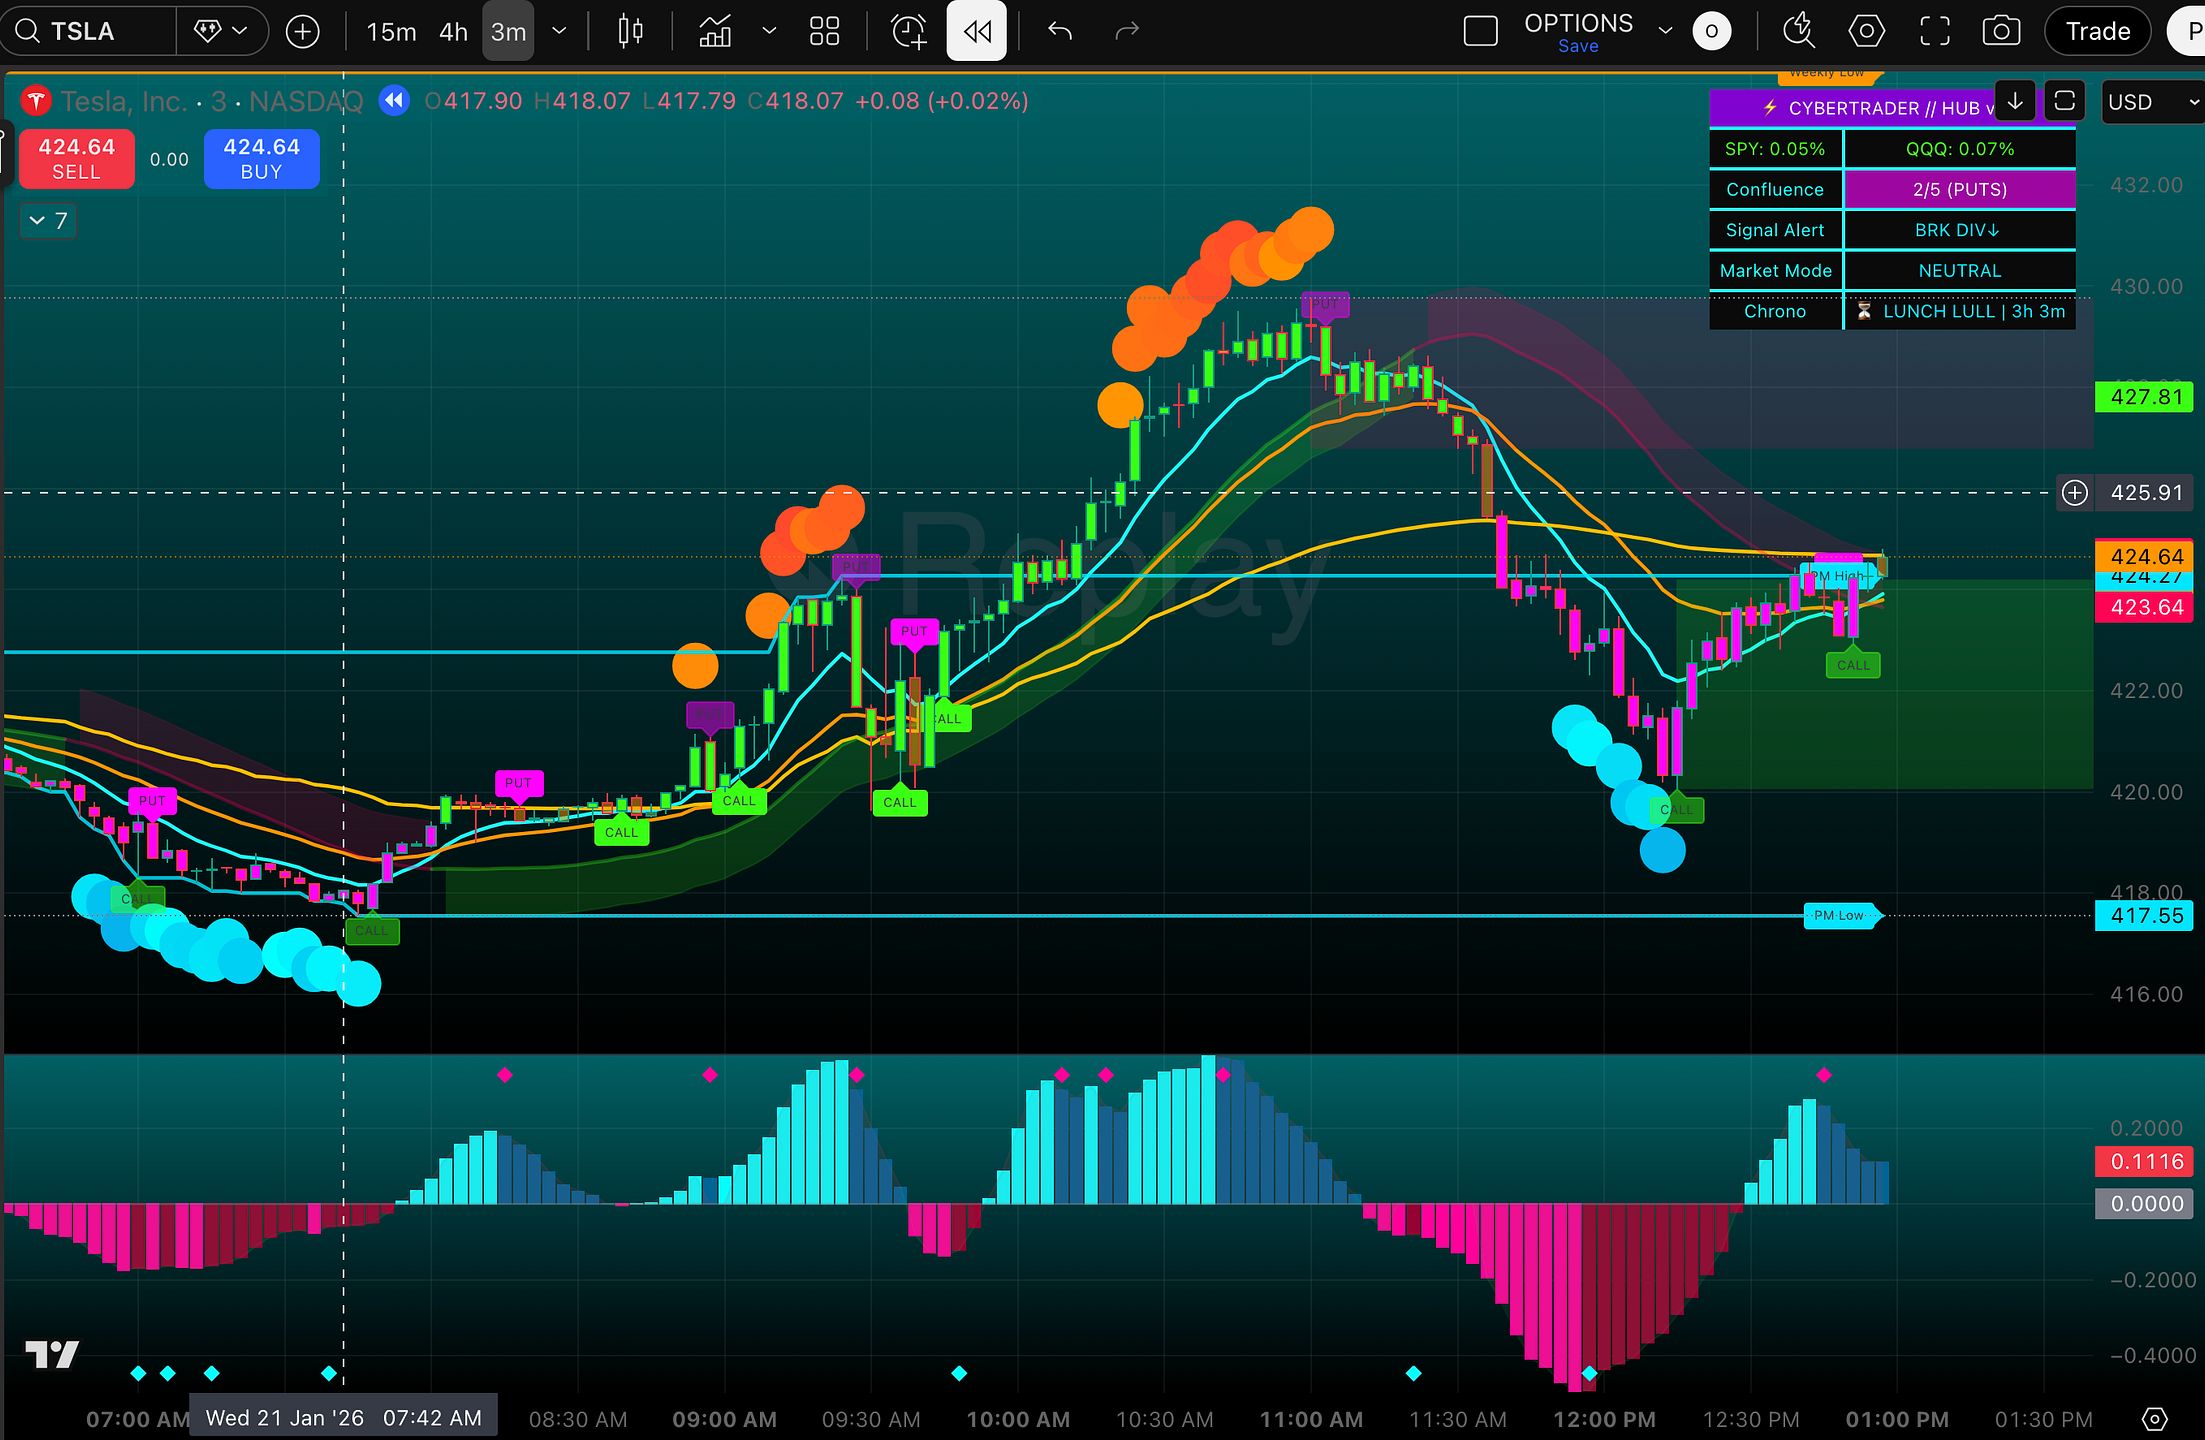This screenshot has height=1440, width=2205.
Task: Select the 3m interval
Action: pos(508,32)
